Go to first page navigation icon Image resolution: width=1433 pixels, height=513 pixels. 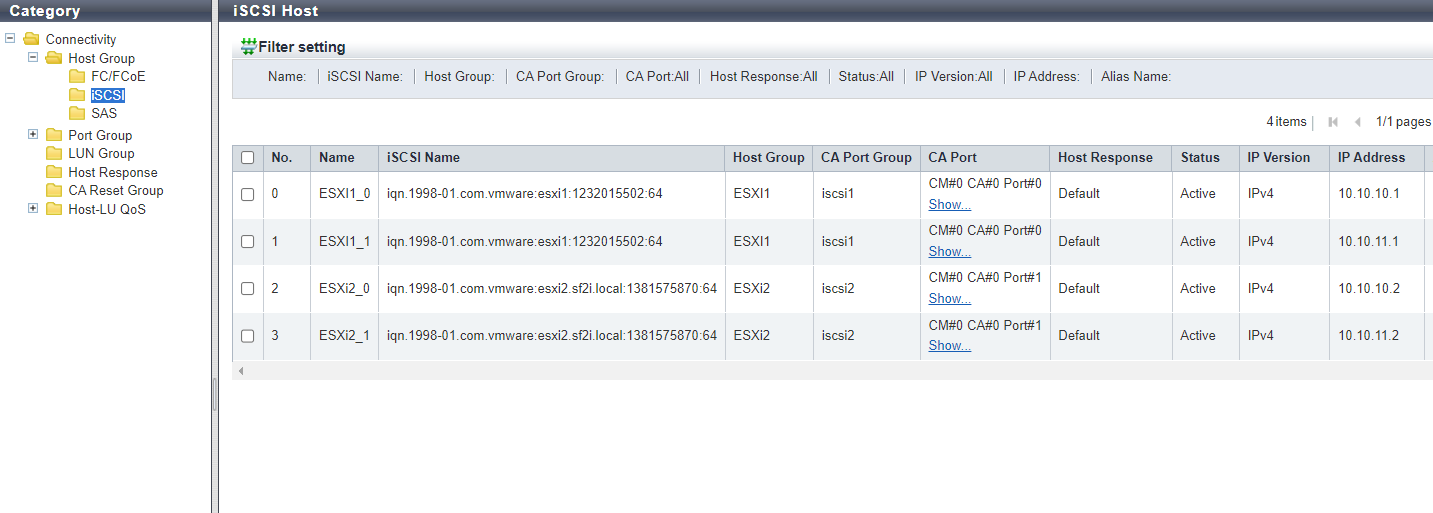pyautogui.click(x=1333, y=122)
